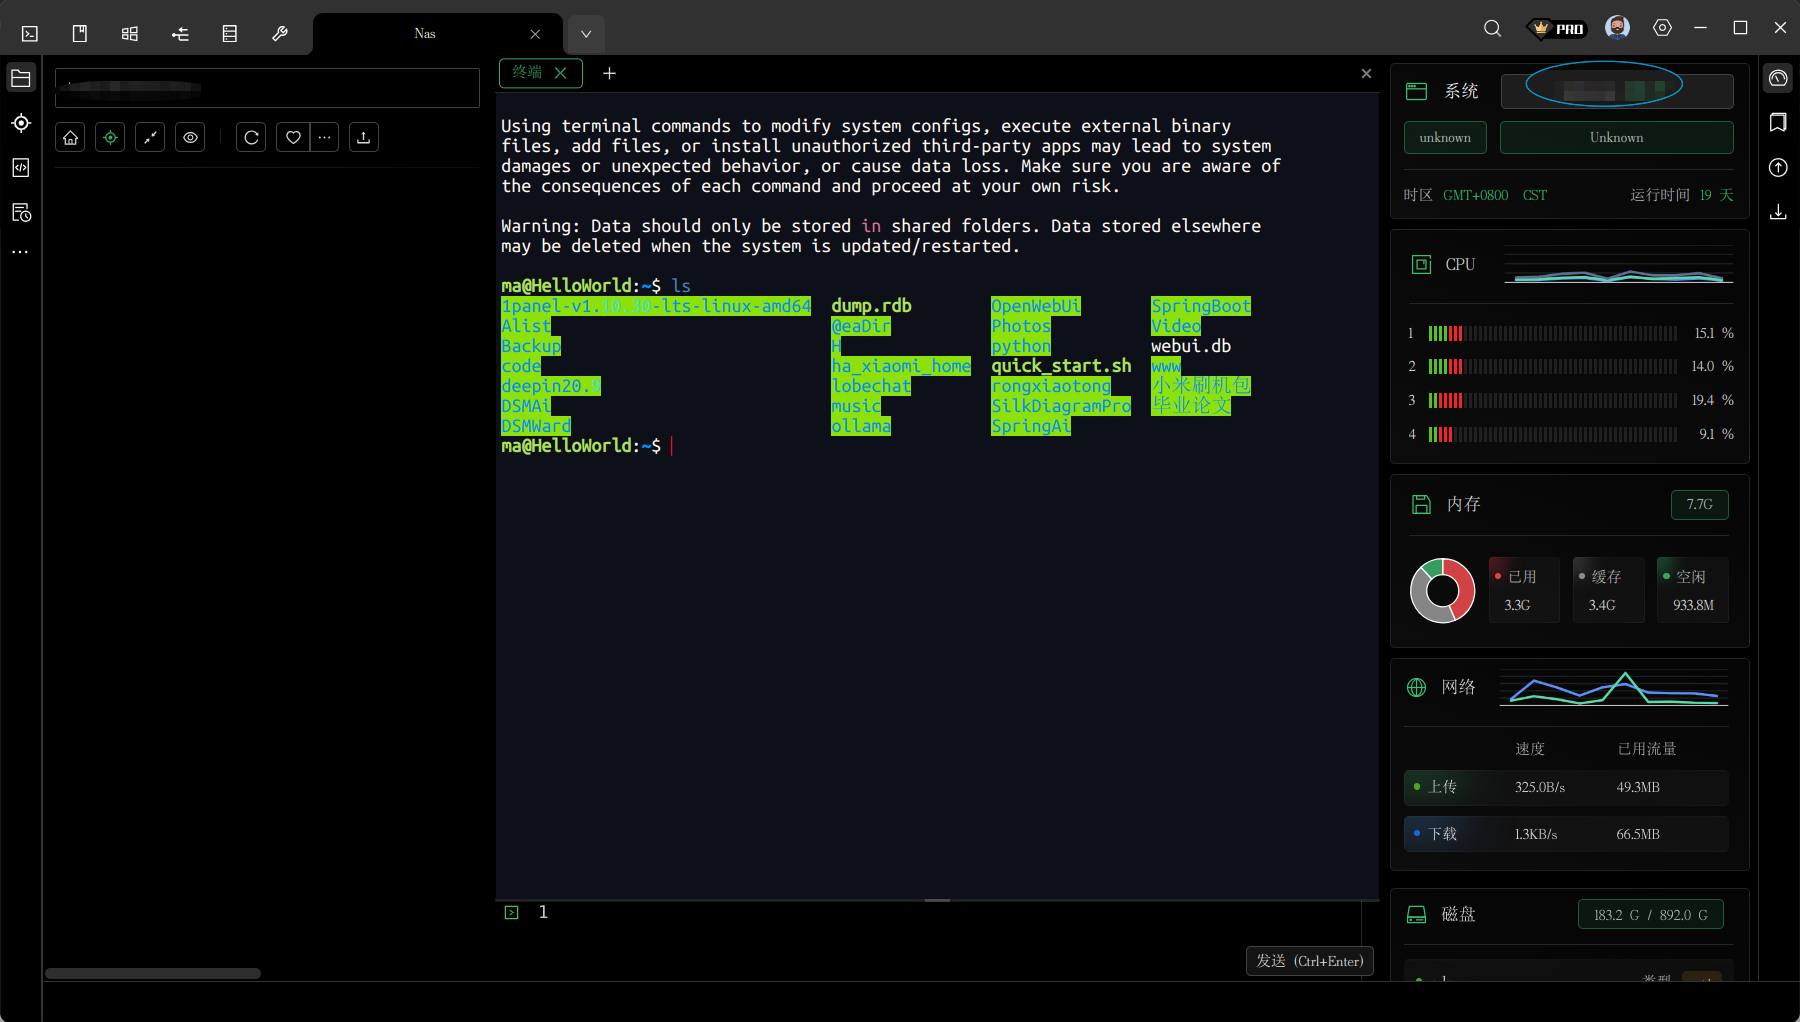Open the list document icon in top toolbar
Viewport: 1800px width, 1022px height.
pyautogui.click(x=230, y=34)
